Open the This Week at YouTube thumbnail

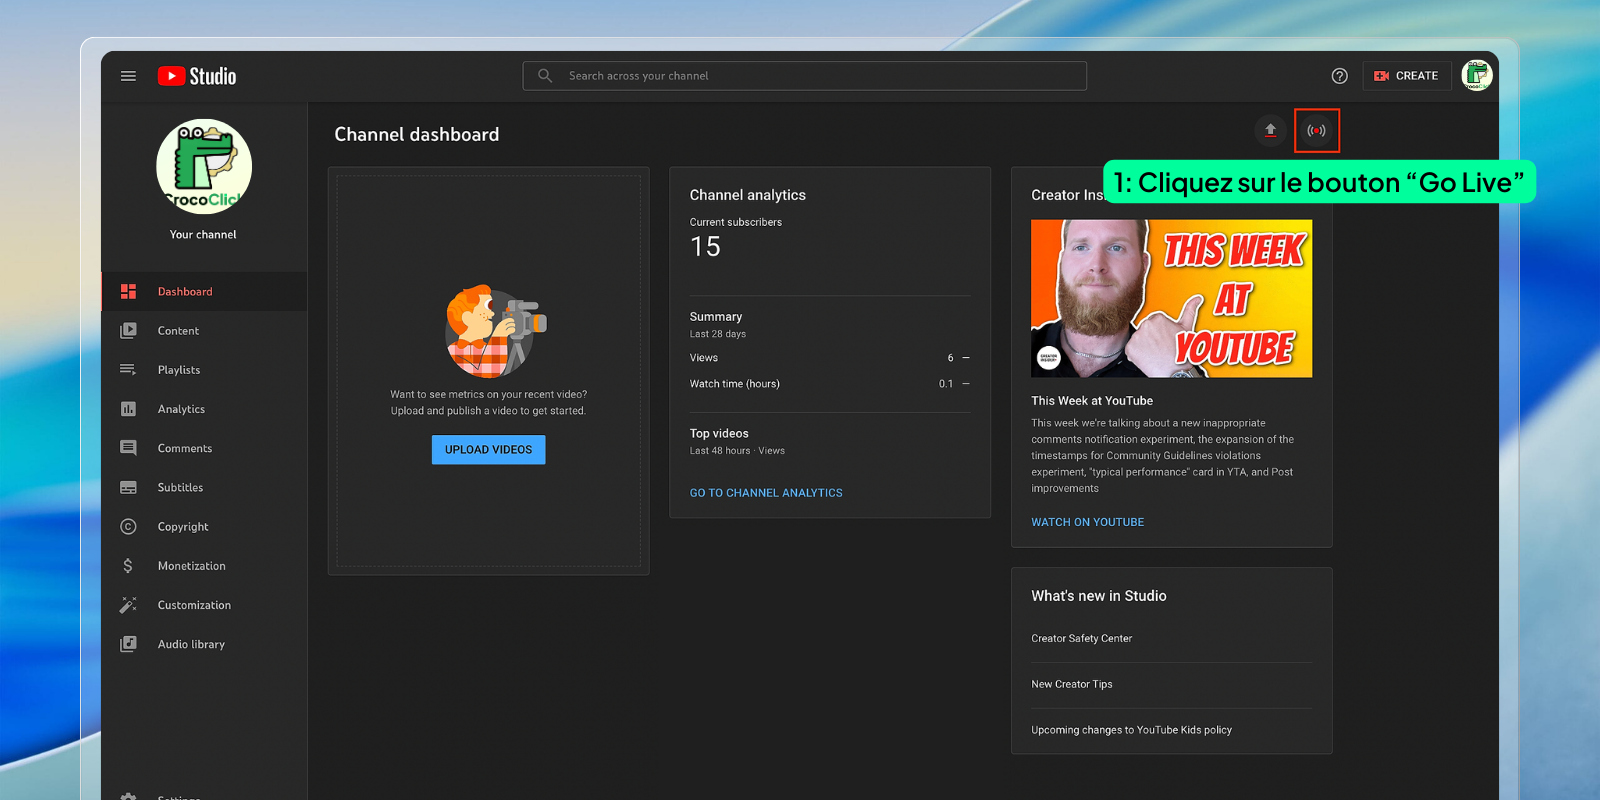[x=1171, y=298]
